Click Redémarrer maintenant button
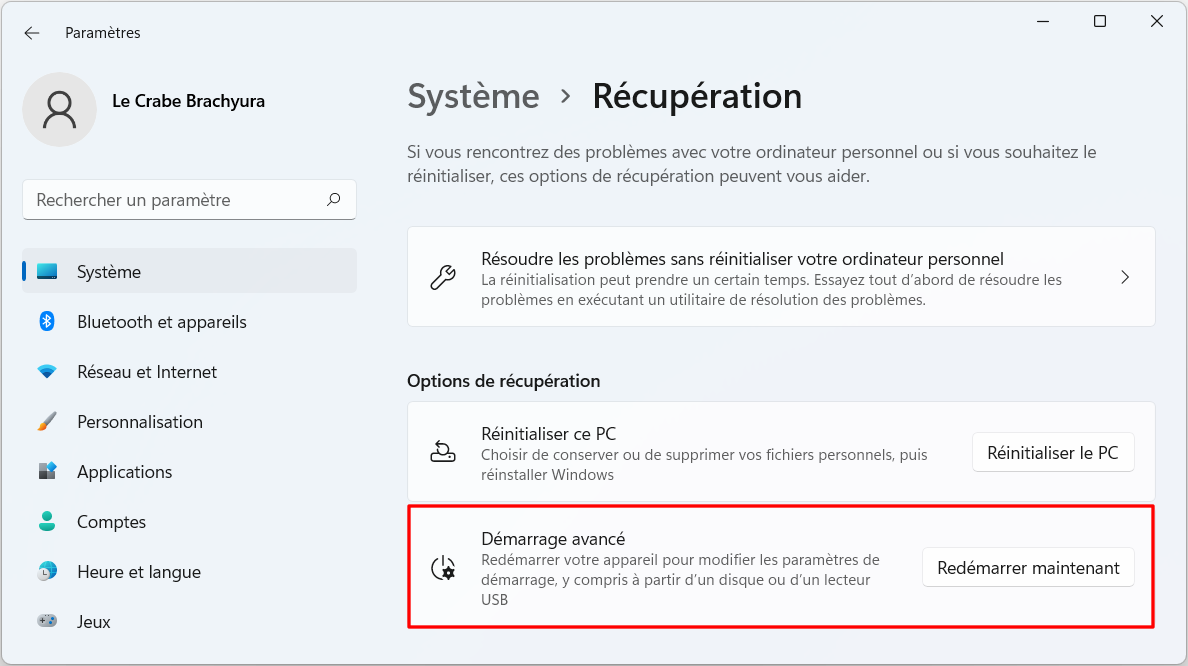Screen dimensions: 1188x666 pyautogui.click(x=1028, y=568)
